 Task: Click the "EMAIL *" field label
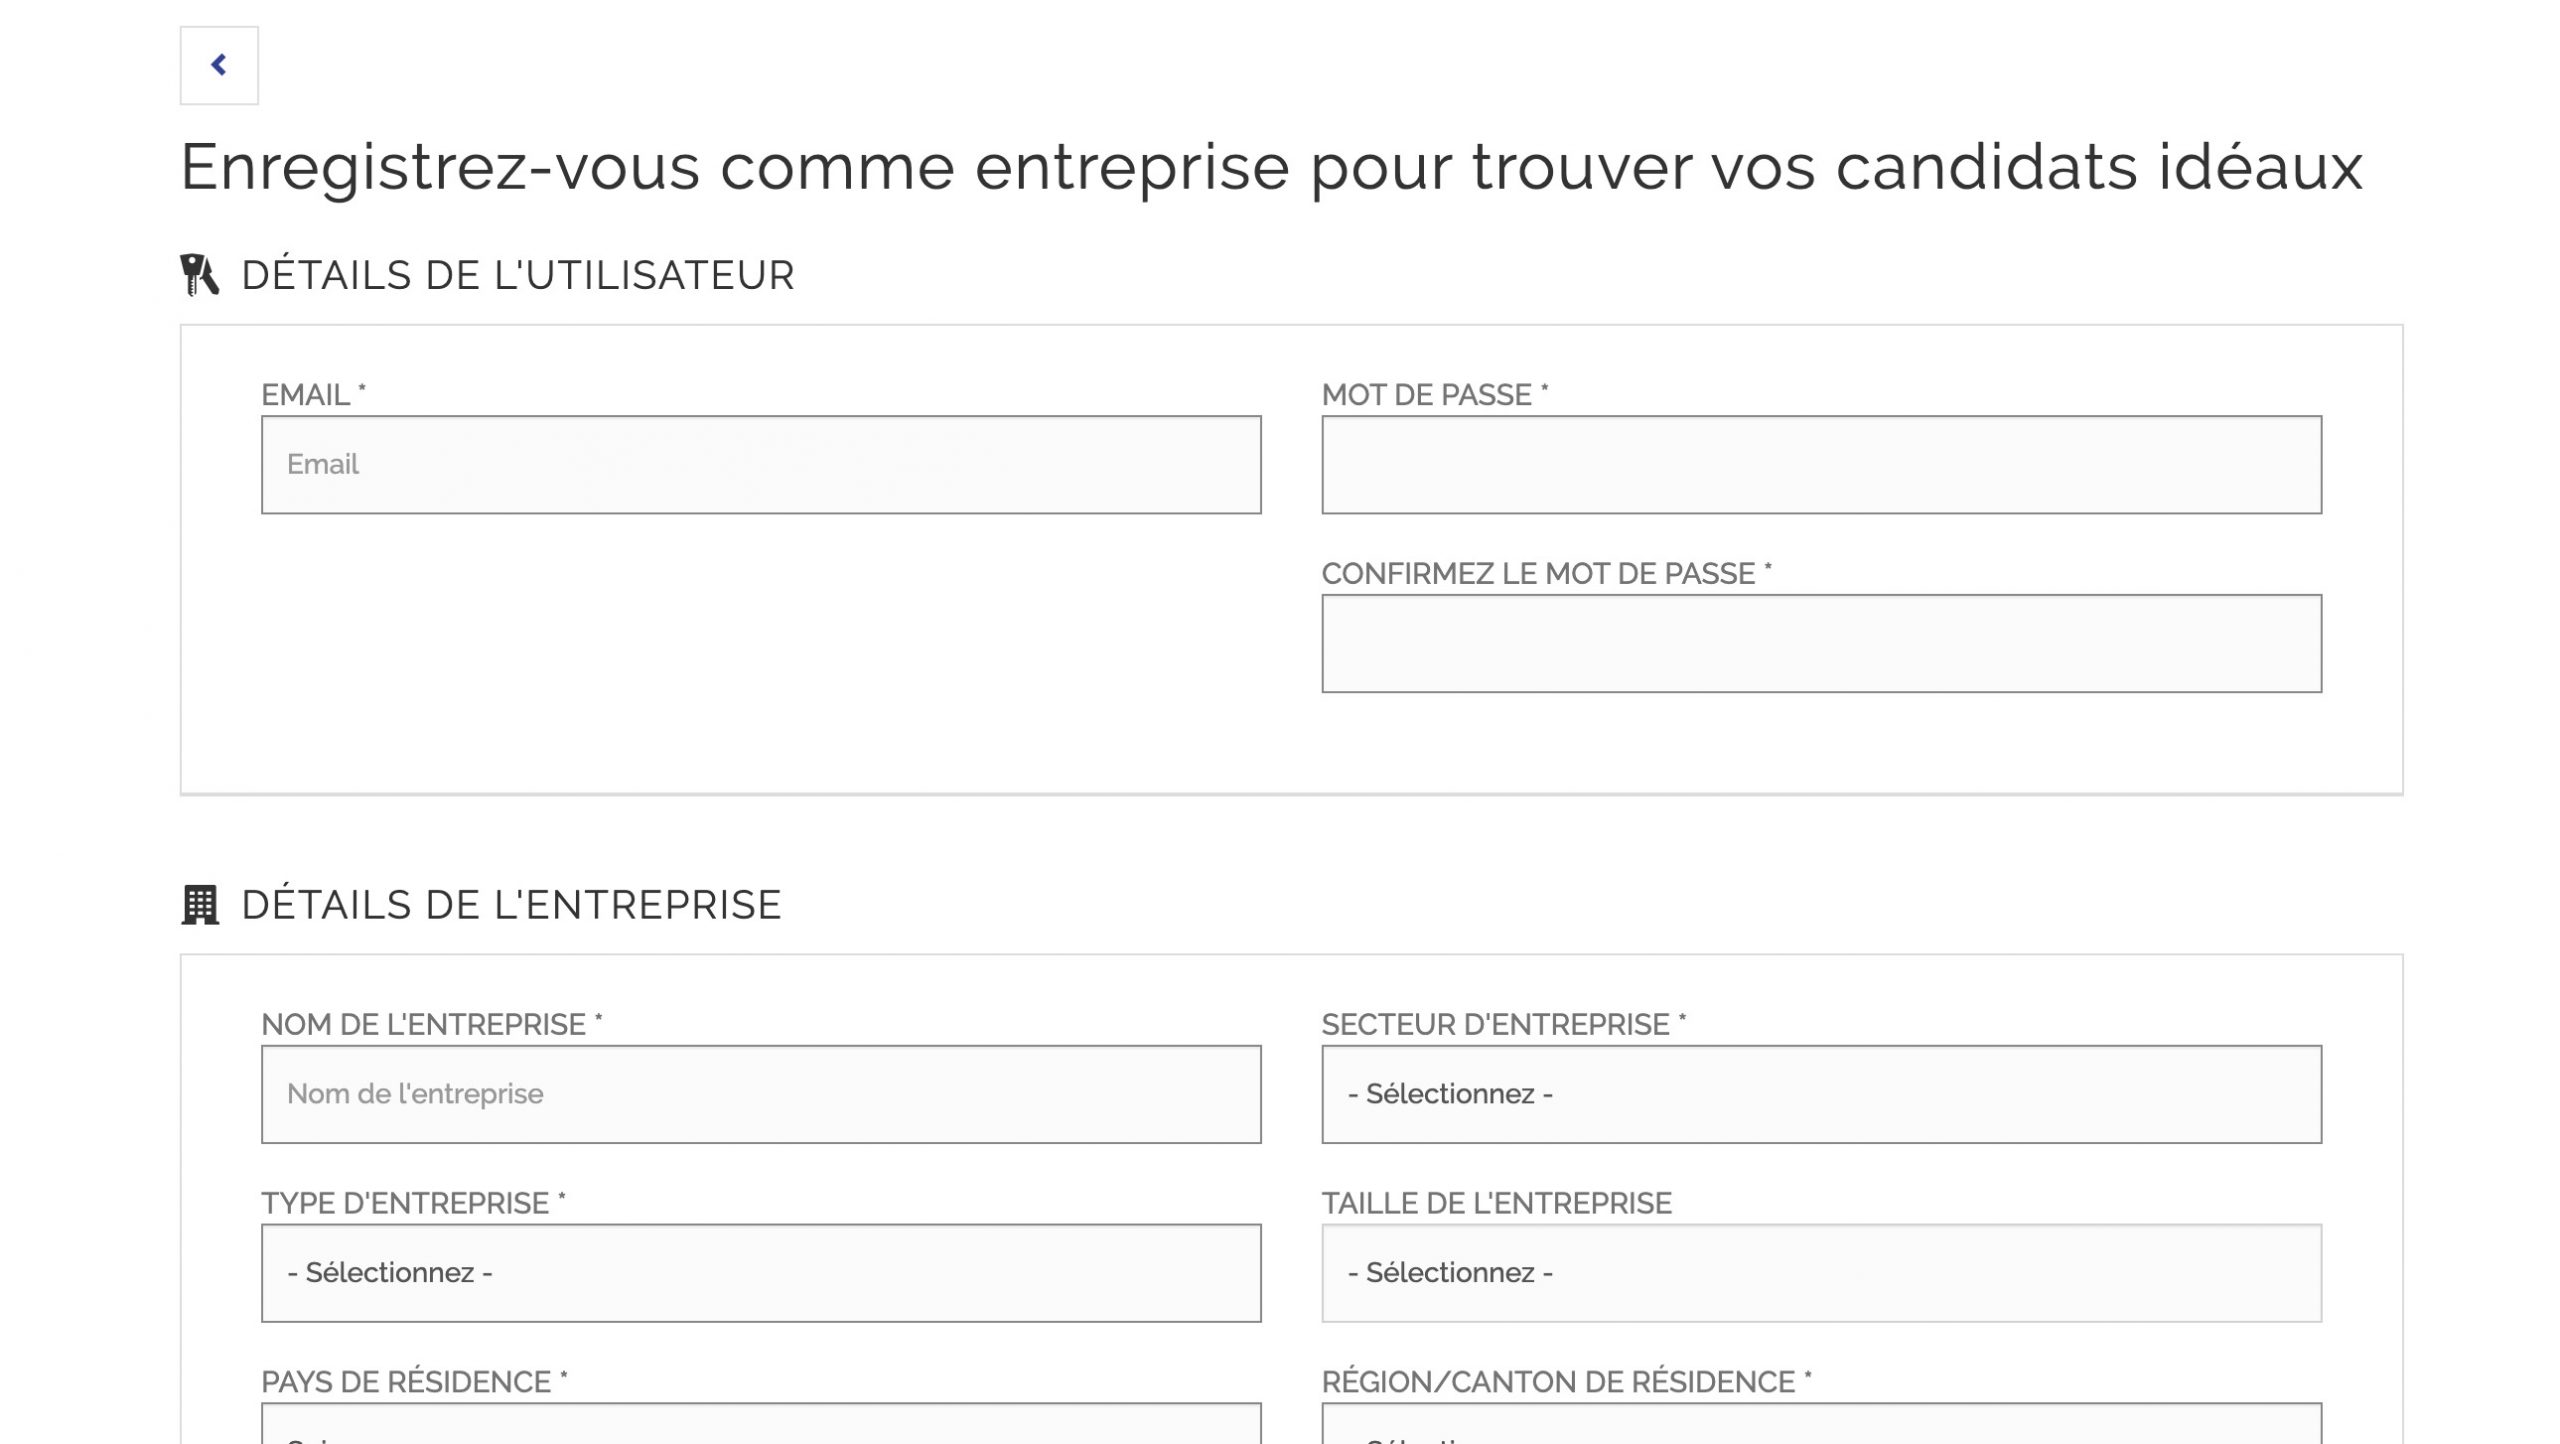[313, 395]
